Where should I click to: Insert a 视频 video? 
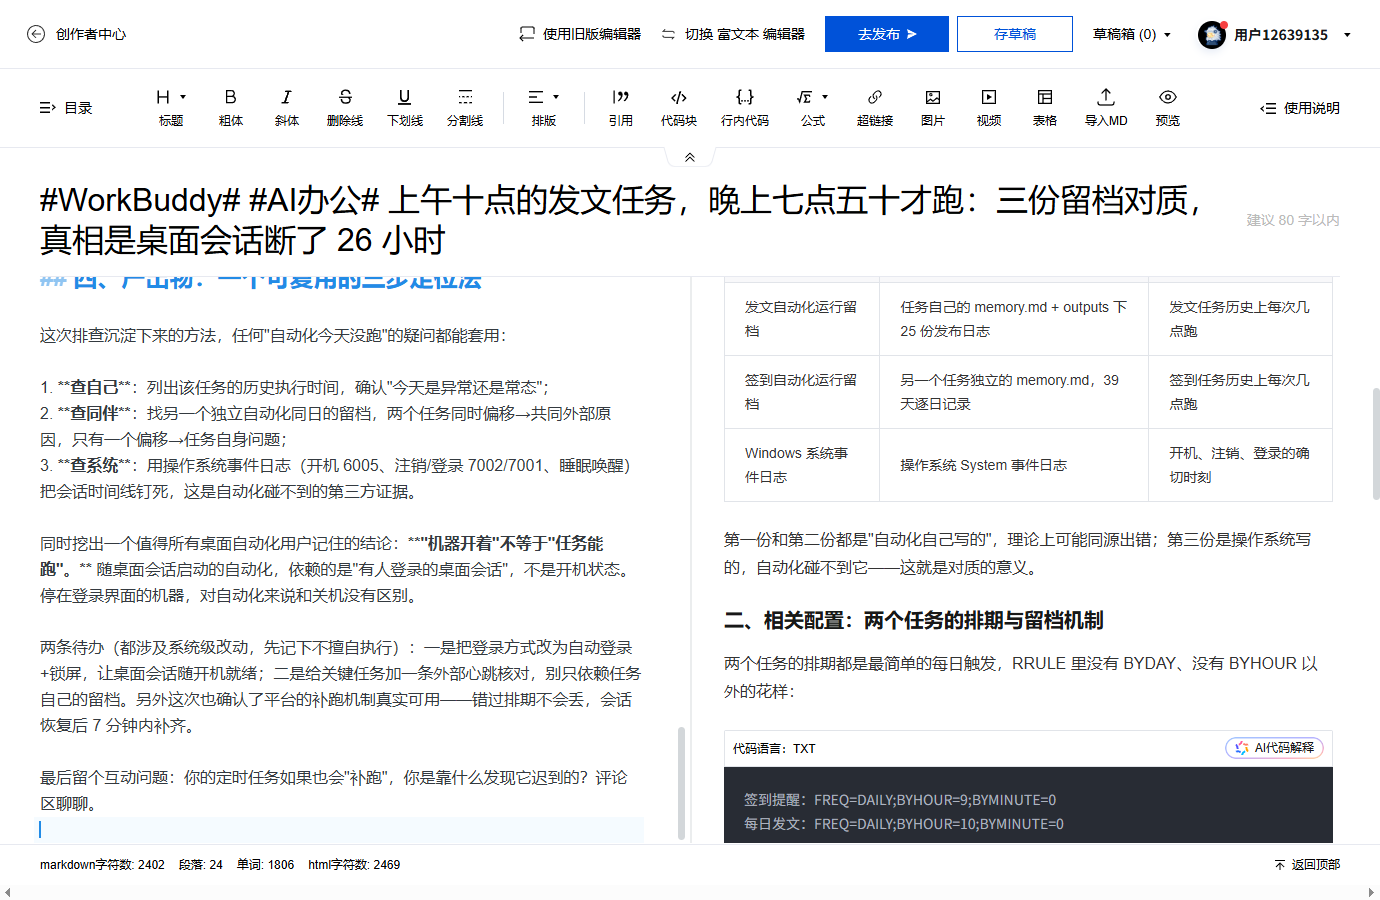pos(989,107)
